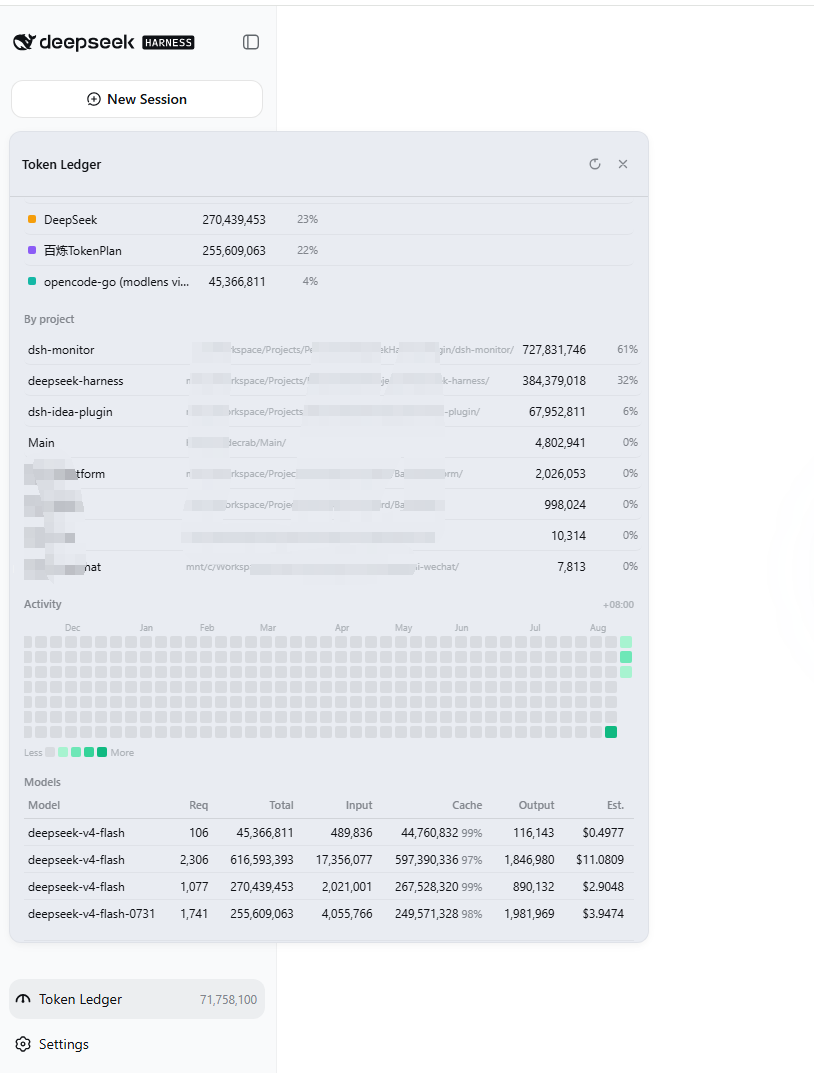Screen dimensions: 814x1073
Task: Click the purple 百炼TokenPlan color marker
Action: click(31, 250)
